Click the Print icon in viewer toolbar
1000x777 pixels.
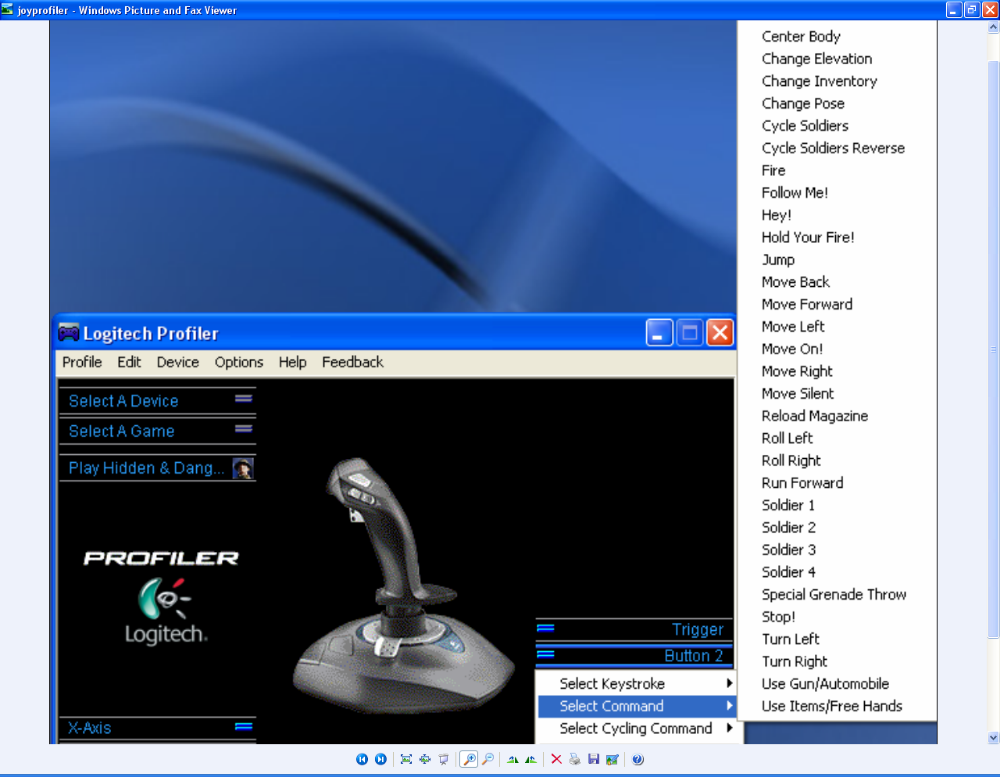[575, 759]
